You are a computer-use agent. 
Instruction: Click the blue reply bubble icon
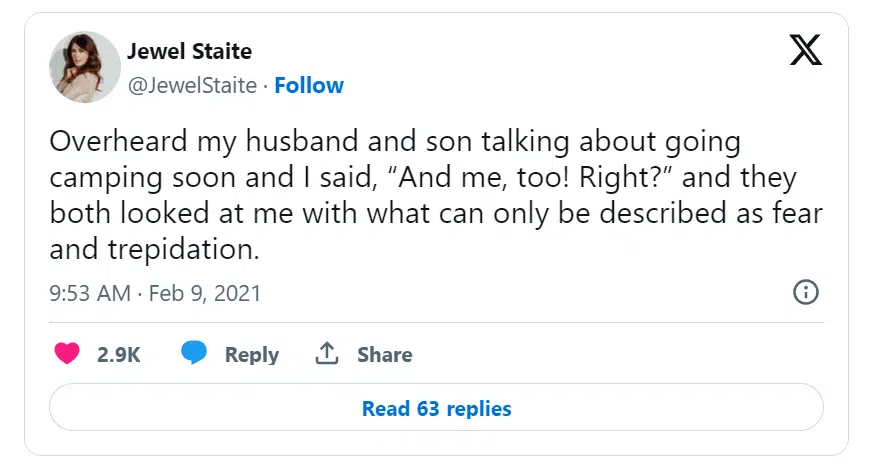click(194, 354)
